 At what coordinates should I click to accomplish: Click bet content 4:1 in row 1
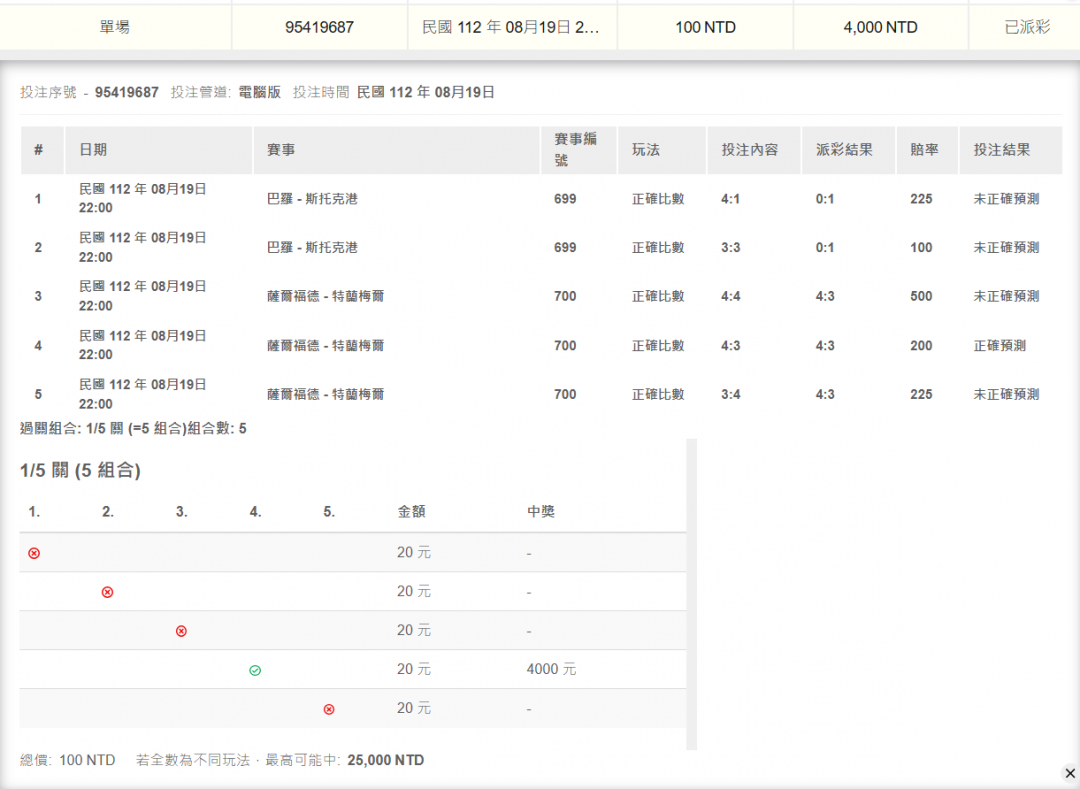730,199
